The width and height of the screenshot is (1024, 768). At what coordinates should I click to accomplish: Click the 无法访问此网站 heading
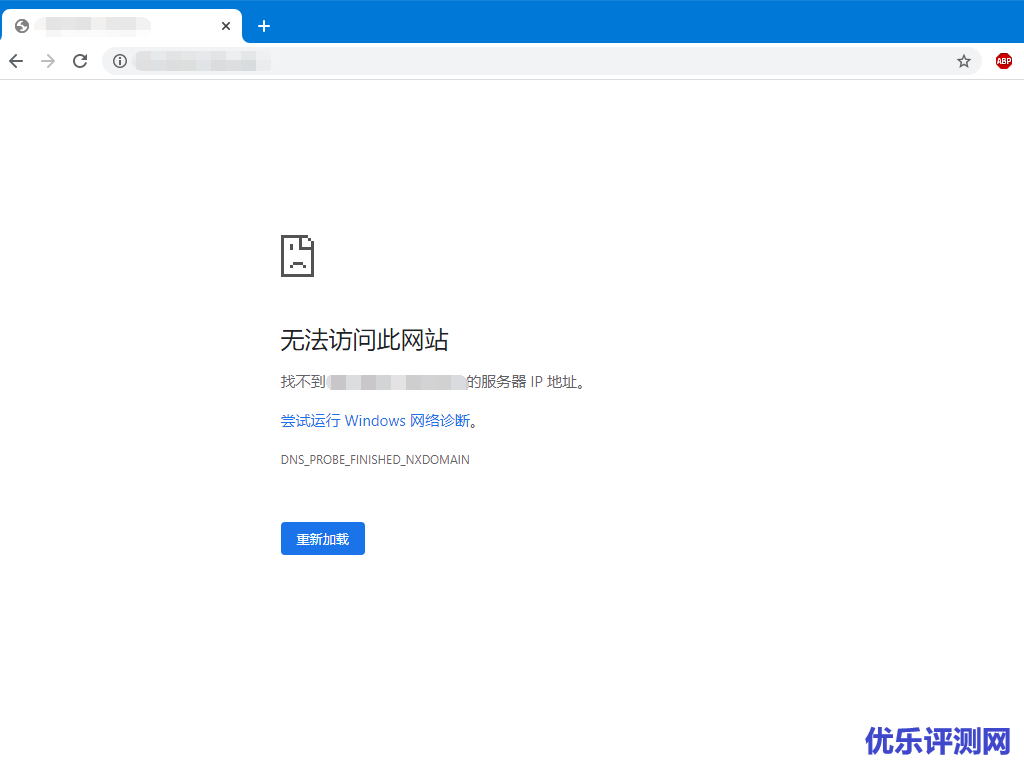pyautogui.click(x=364, y=340)
